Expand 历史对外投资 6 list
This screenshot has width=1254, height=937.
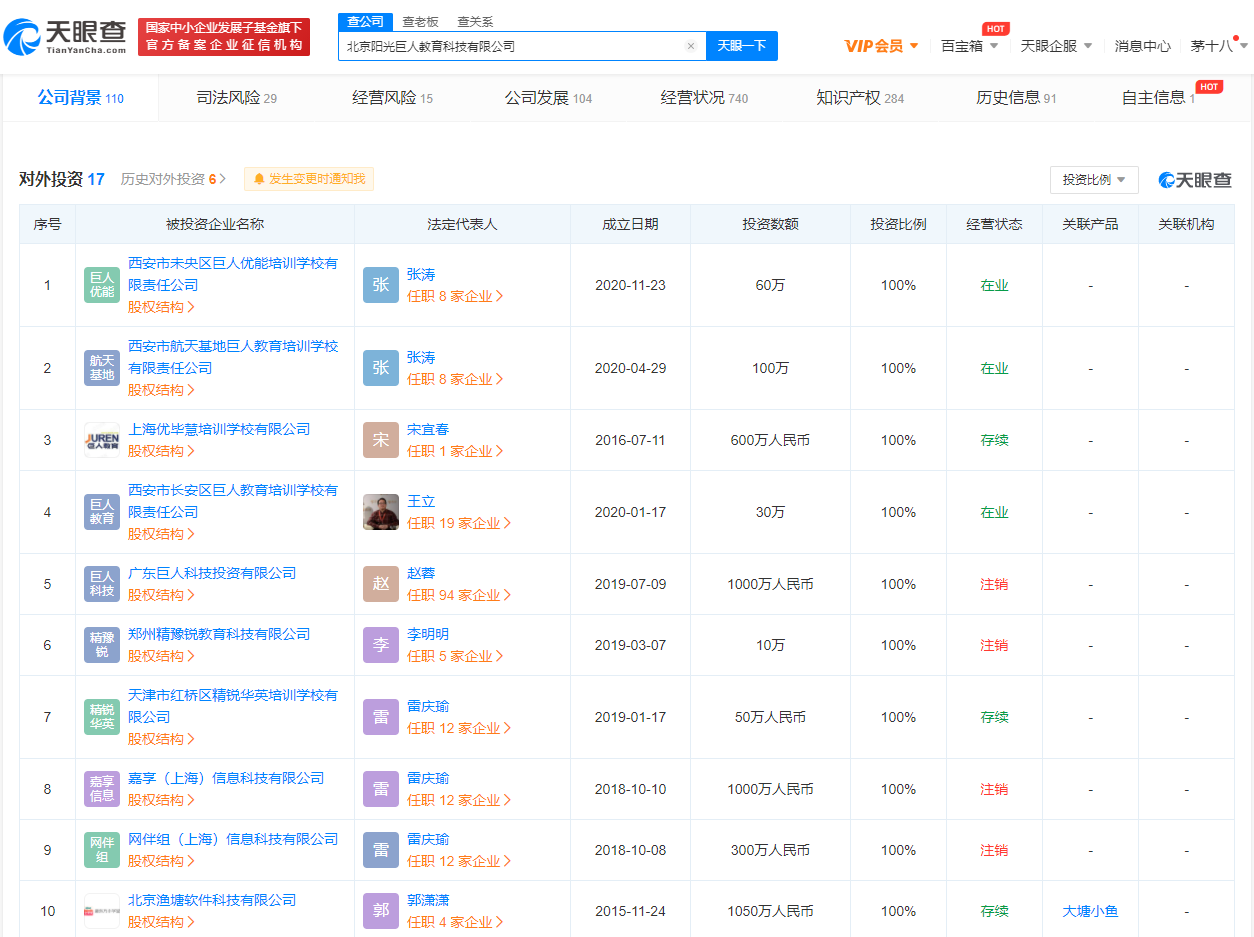[173, 179]
